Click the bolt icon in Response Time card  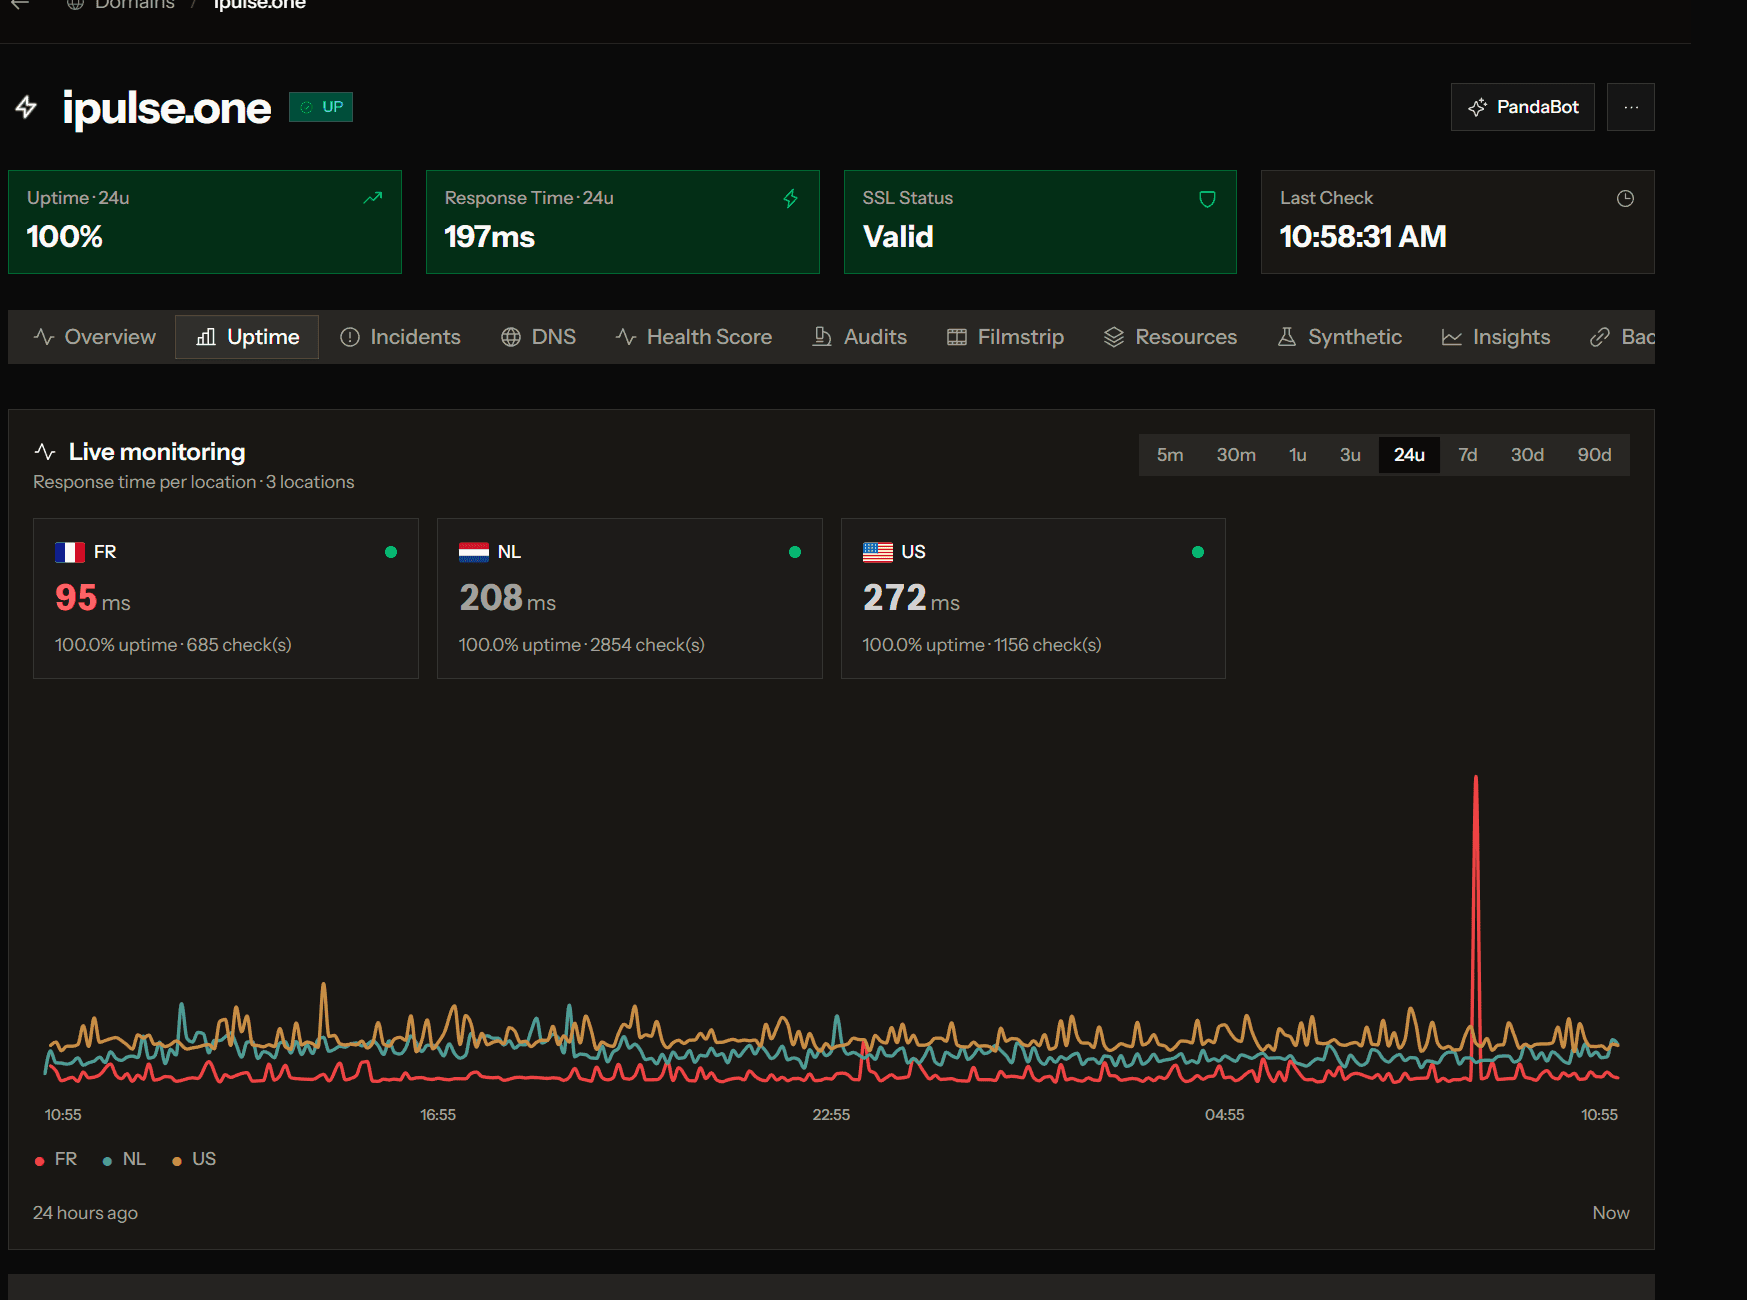(791, 198)
